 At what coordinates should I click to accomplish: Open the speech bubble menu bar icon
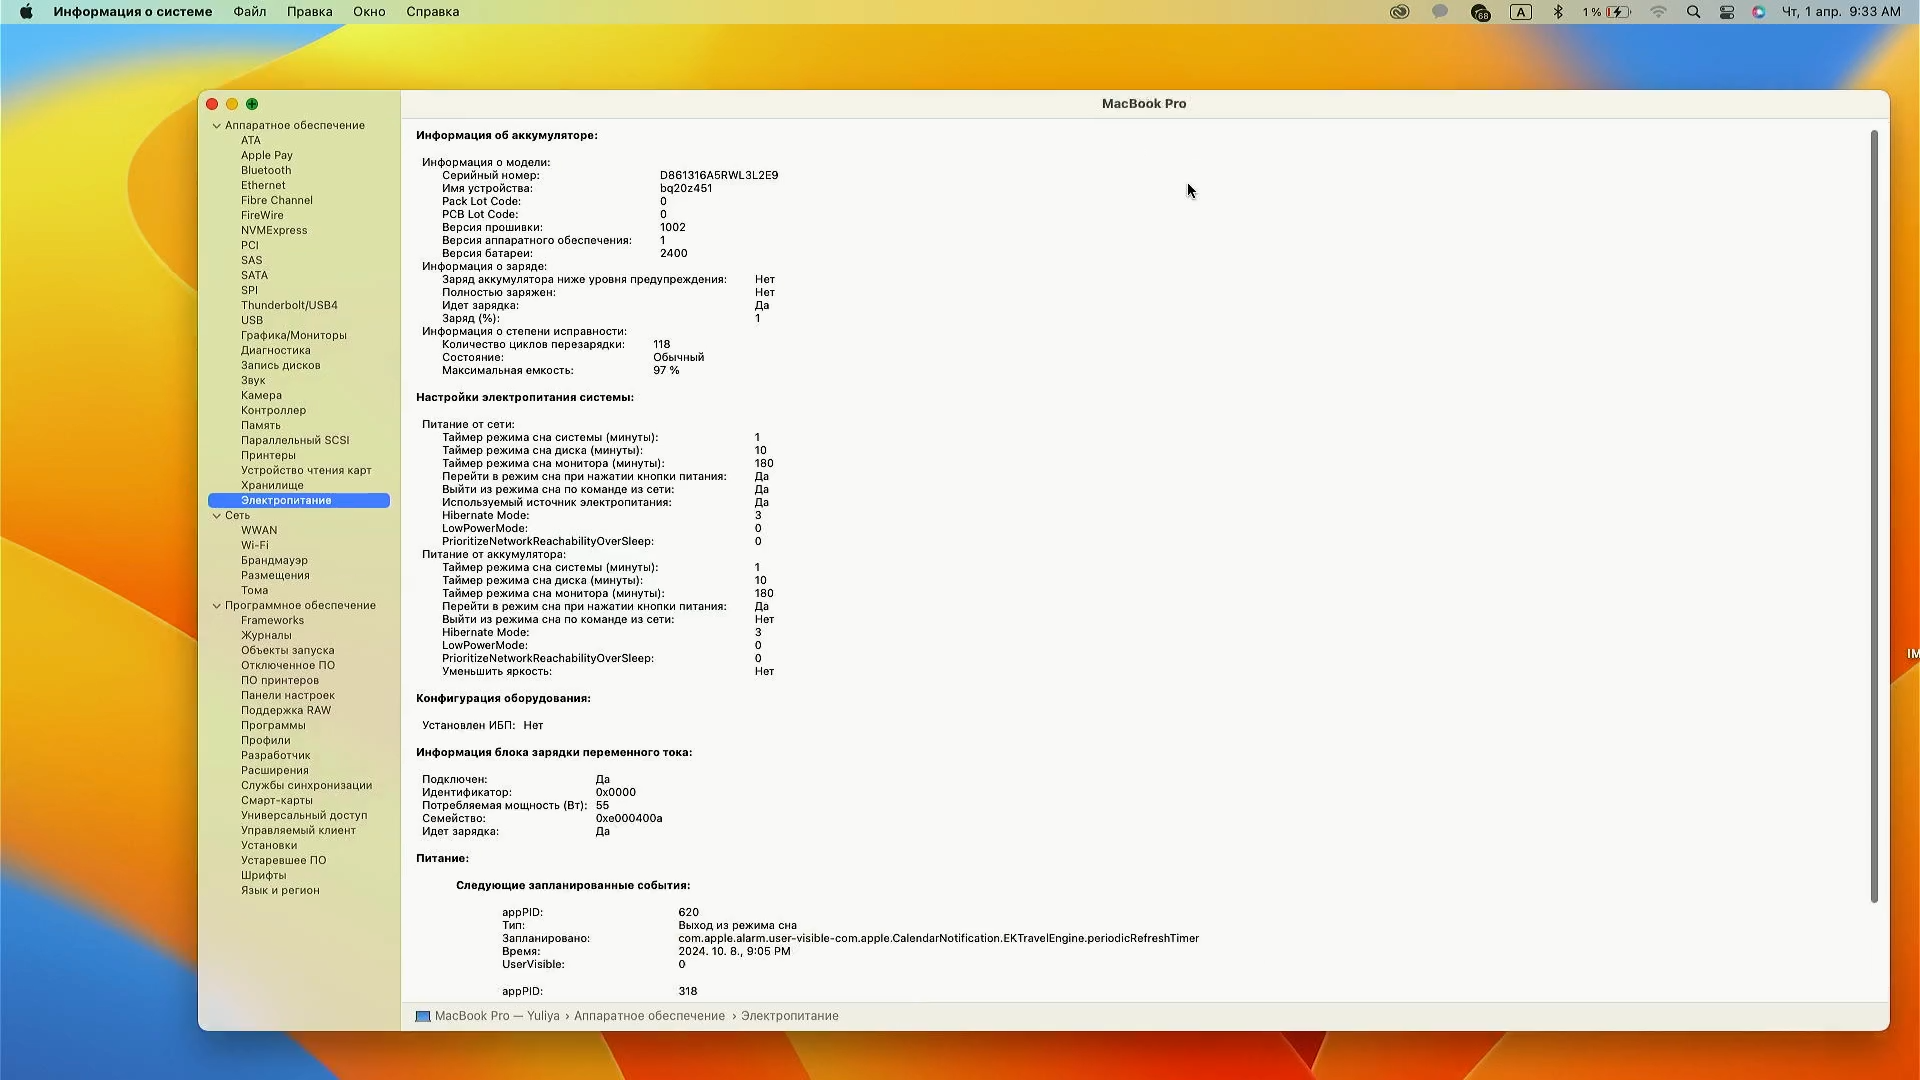point(1440,12)
